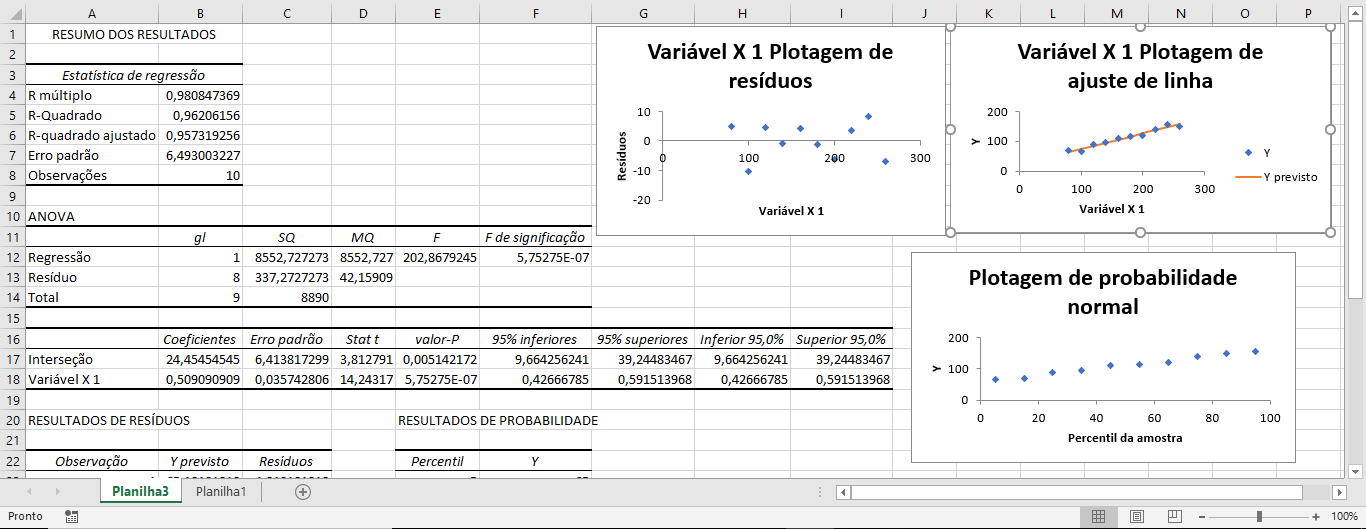1366x529 pixels.
Task: Click the vertical scrollbar thumb
Action: click(1357, 160)
